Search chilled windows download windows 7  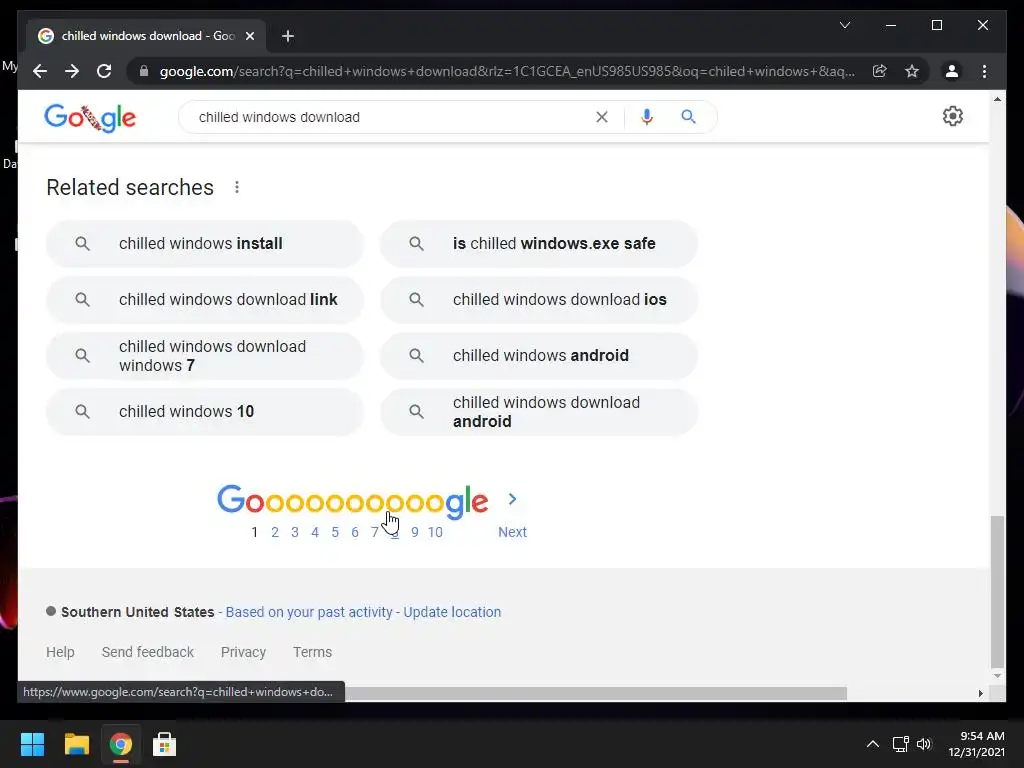tap(204, 356)
